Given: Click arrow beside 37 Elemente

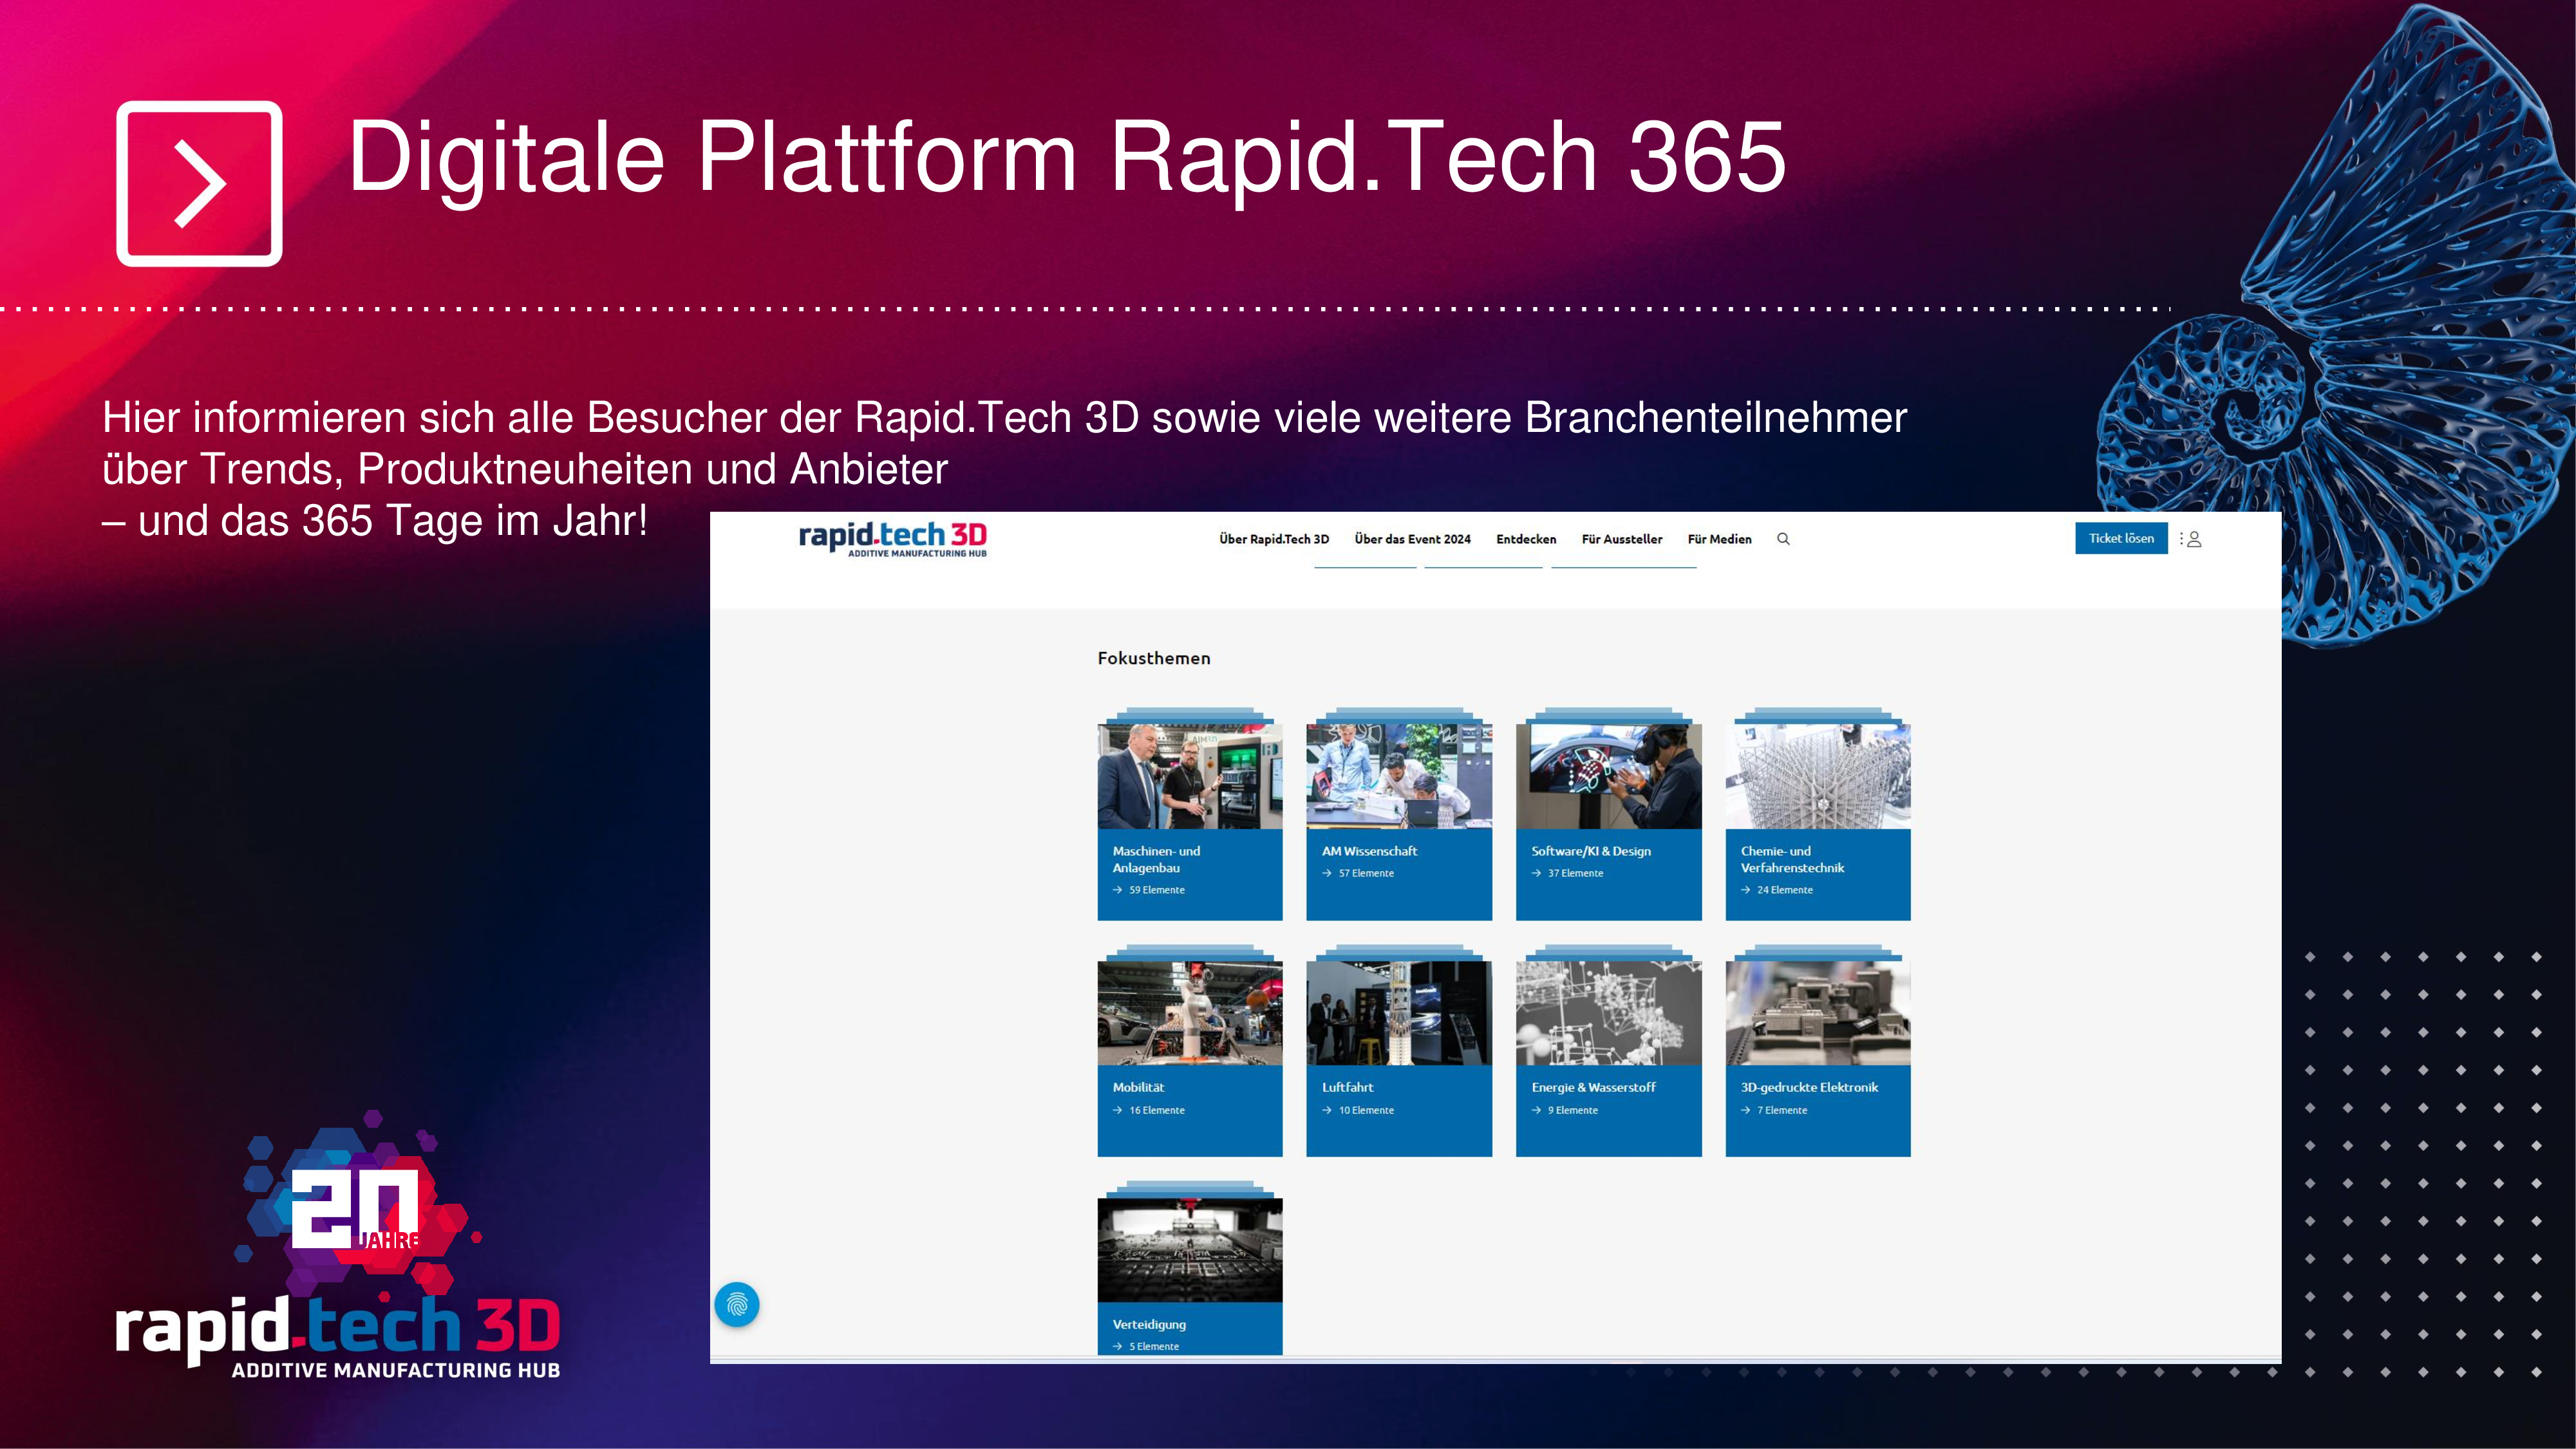Looking at the screenshot, I should pos(1536,873).
